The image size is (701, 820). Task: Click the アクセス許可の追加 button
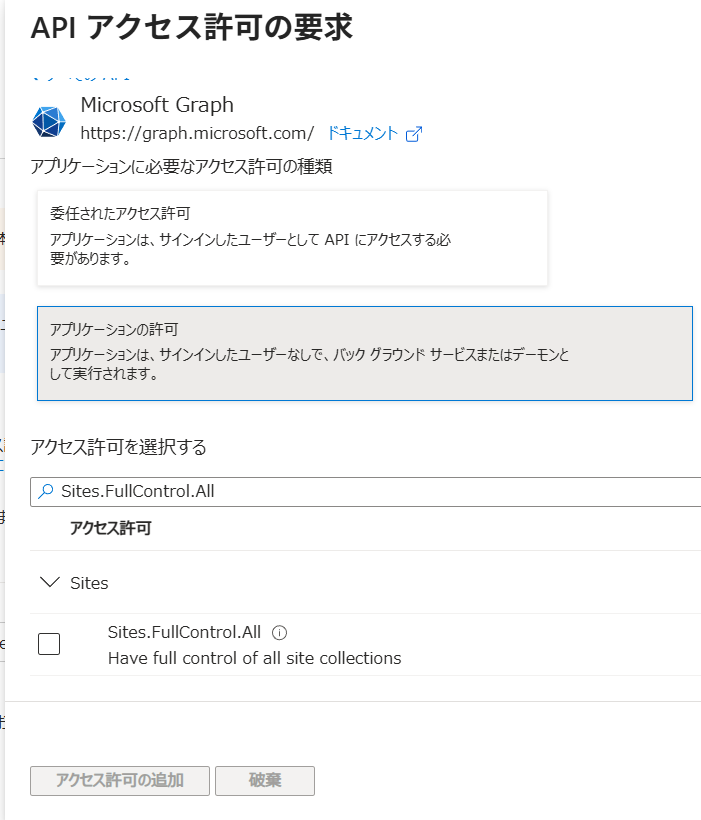(120, 781)
